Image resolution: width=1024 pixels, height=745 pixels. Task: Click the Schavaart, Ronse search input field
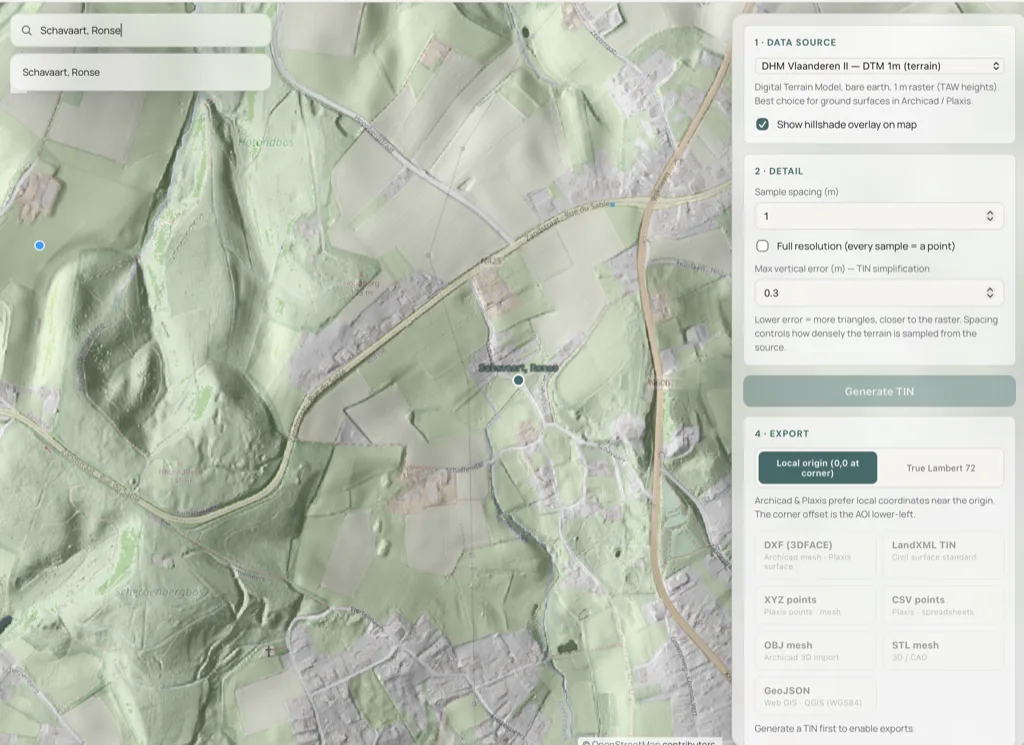tap(140, 31)
